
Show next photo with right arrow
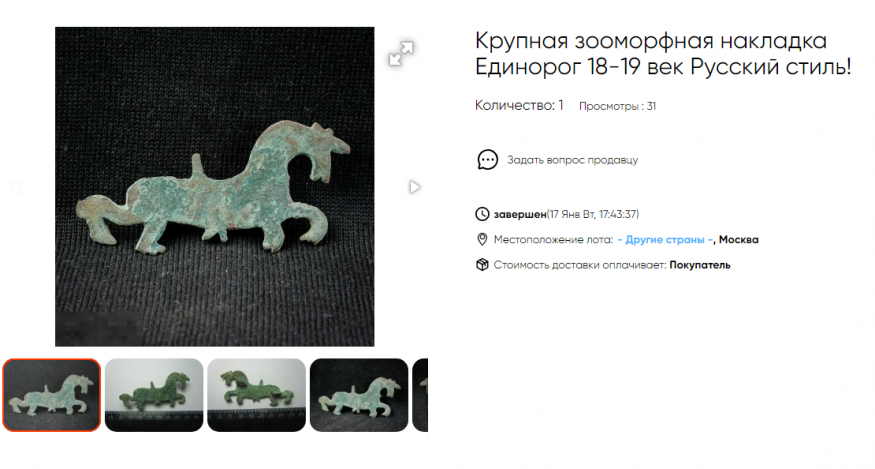coord(414,187)
